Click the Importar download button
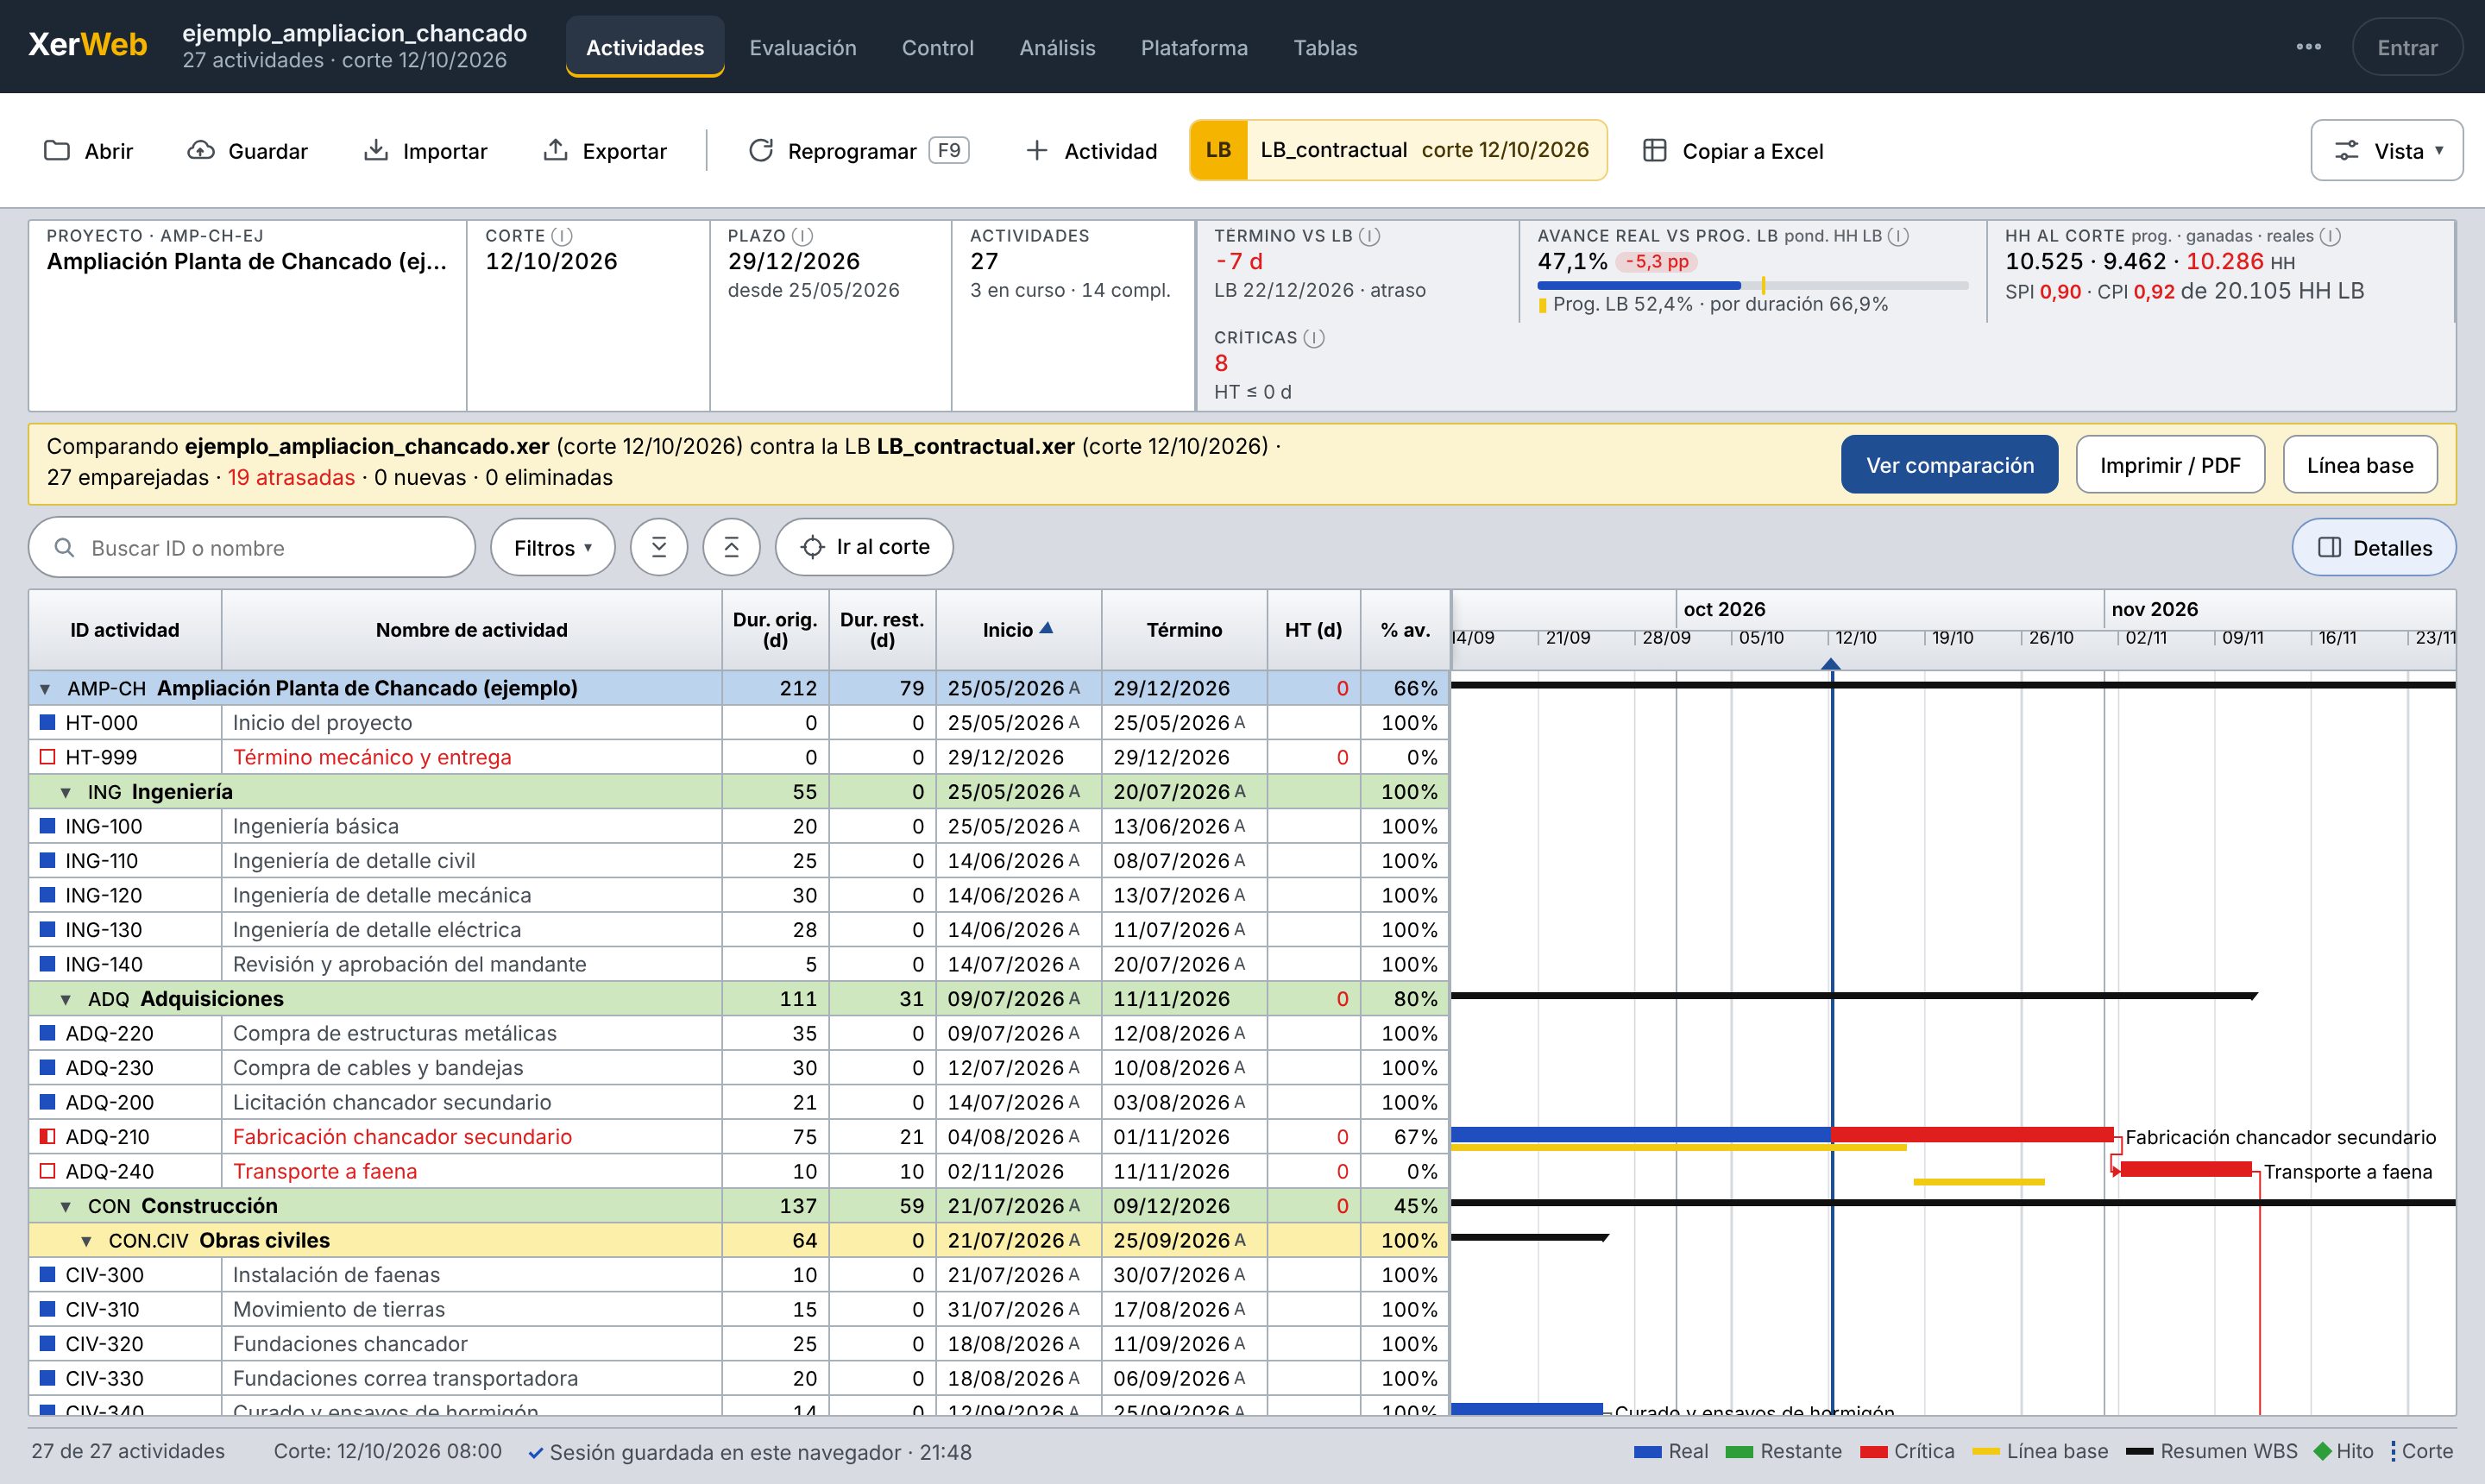 point(426,151)
